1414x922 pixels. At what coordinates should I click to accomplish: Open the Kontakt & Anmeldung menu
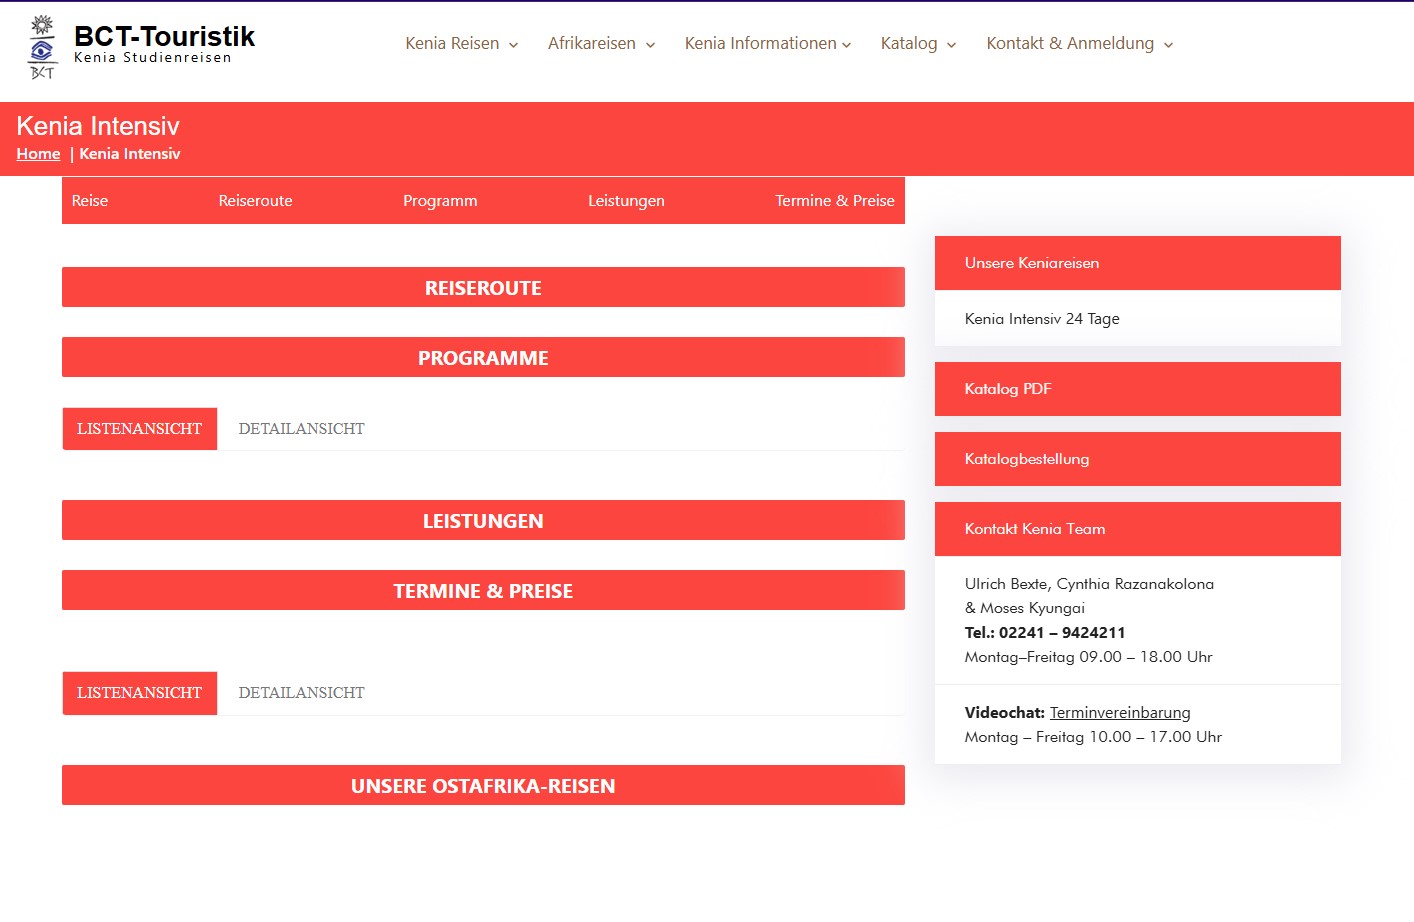(x=1080, y=43)
